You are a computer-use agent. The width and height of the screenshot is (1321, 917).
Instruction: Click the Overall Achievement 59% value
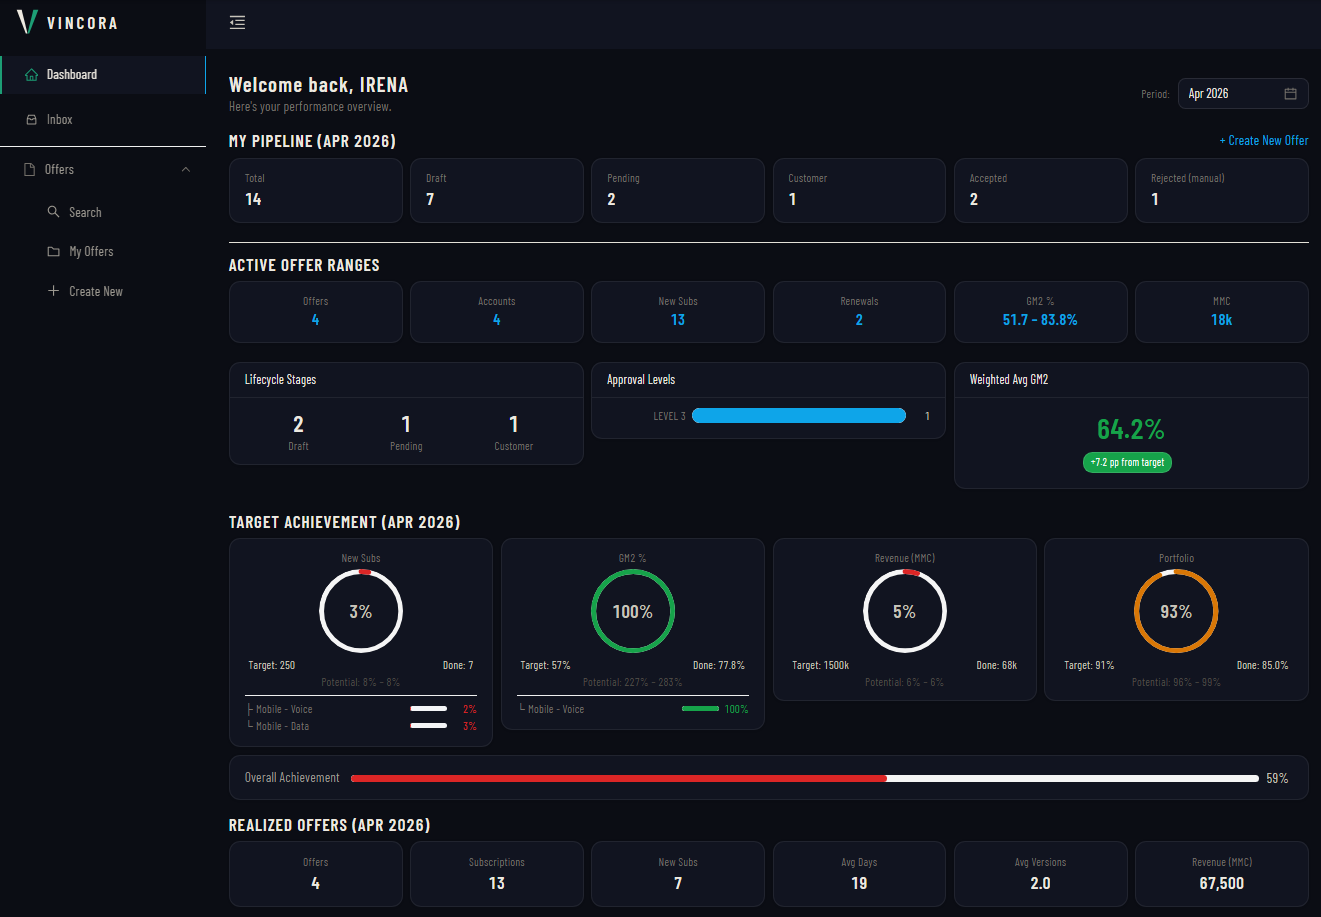pyautogui.click(x=1277, y=778)
